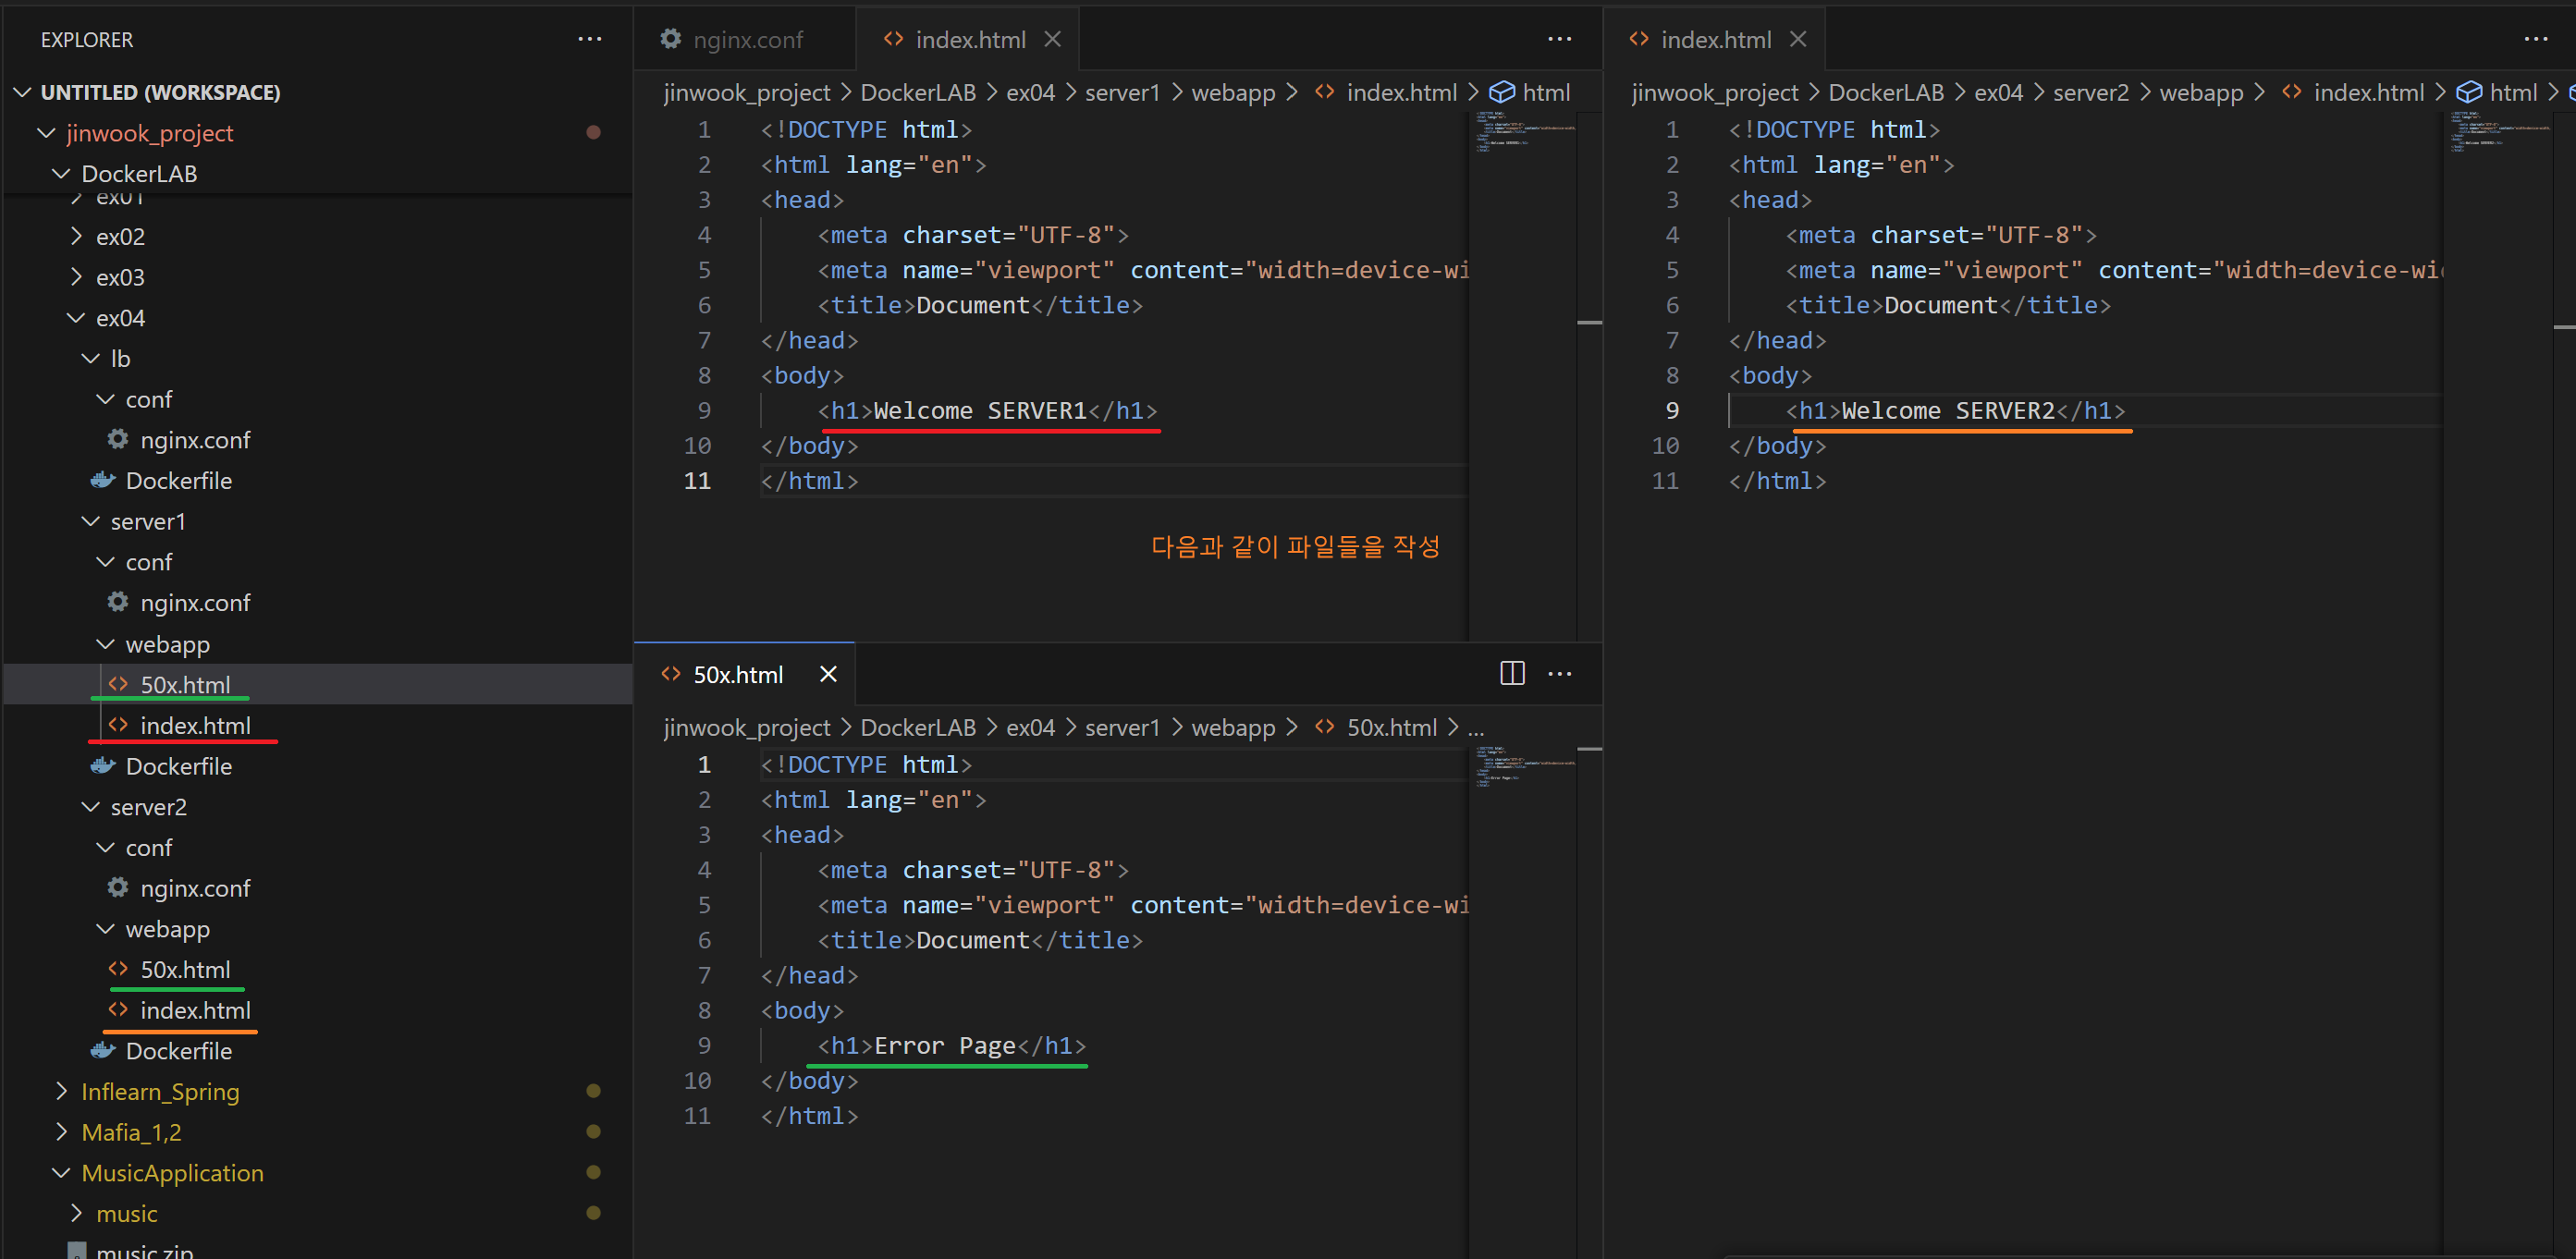Select index.html tab in left editor group
Screen dimensions: 2576x1259
pos(969,40)
